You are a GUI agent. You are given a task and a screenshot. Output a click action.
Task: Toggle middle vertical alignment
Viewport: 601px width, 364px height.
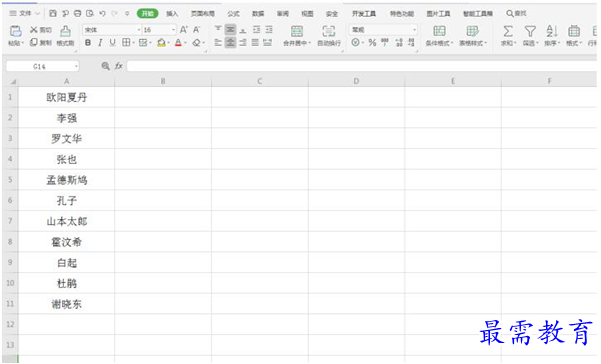pyautogui.click(x=230, y=30)
